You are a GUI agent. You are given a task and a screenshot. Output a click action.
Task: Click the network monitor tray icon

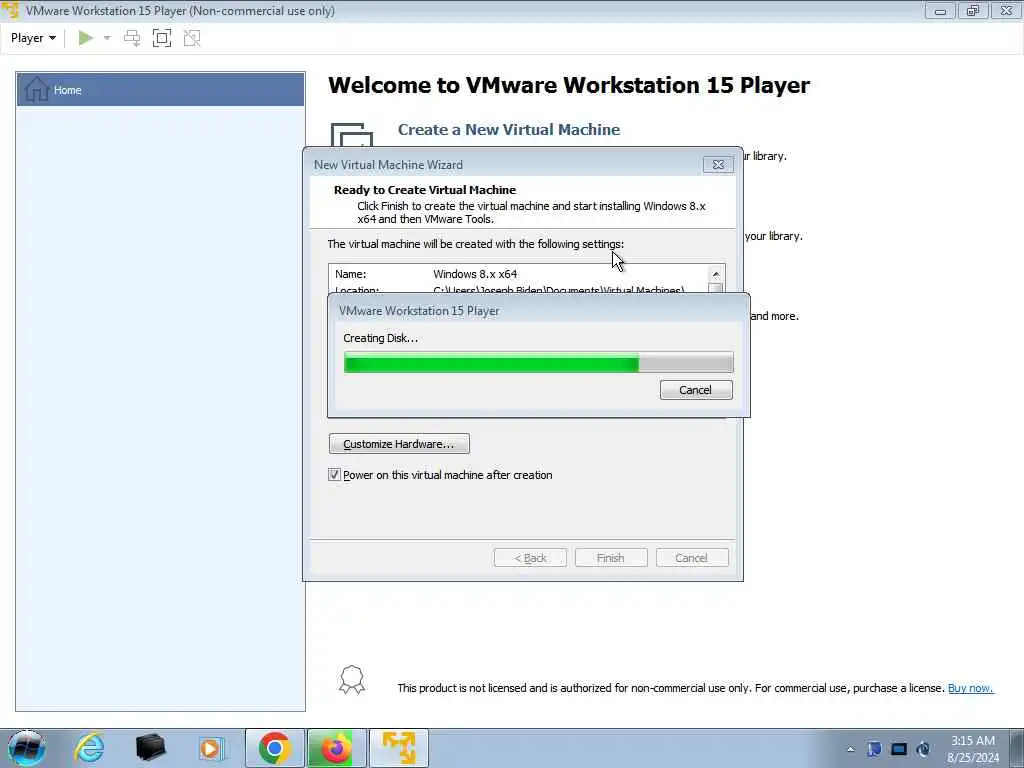coord(899,749)
